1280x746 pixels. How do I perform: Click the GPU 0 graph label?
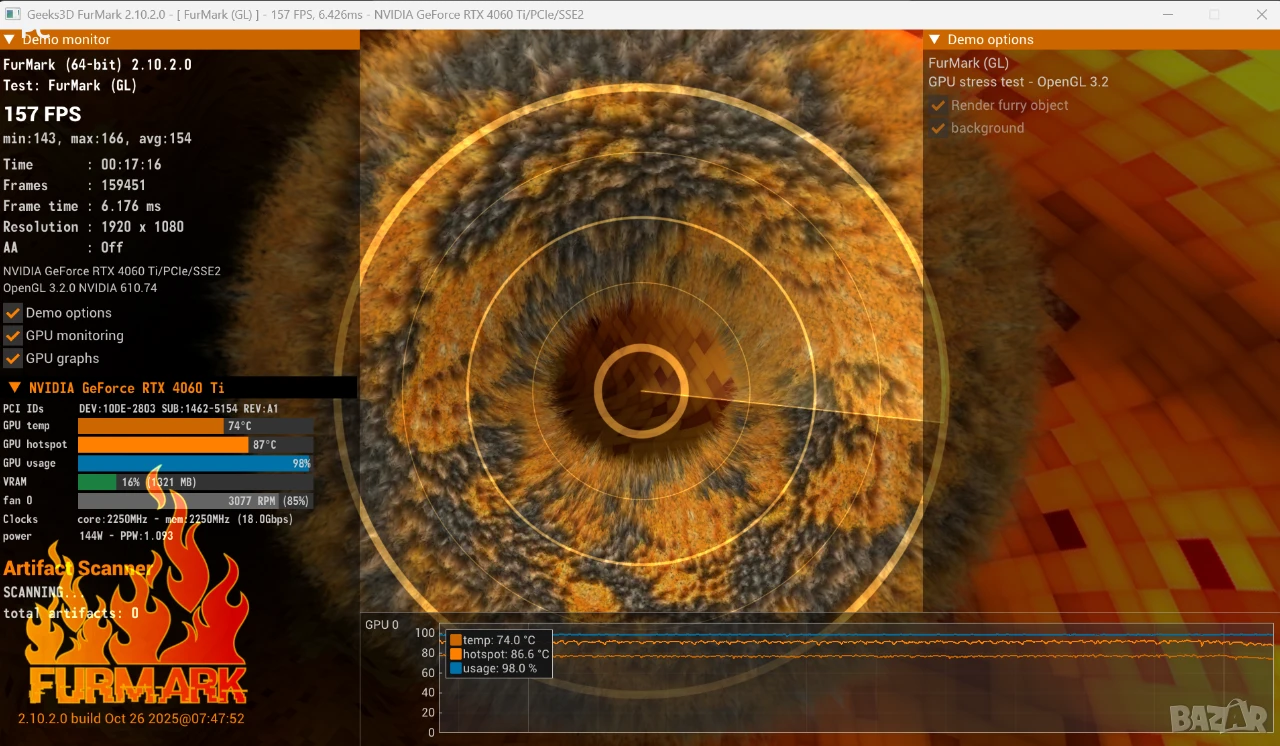pyautogui.click(x=382, y=625)
